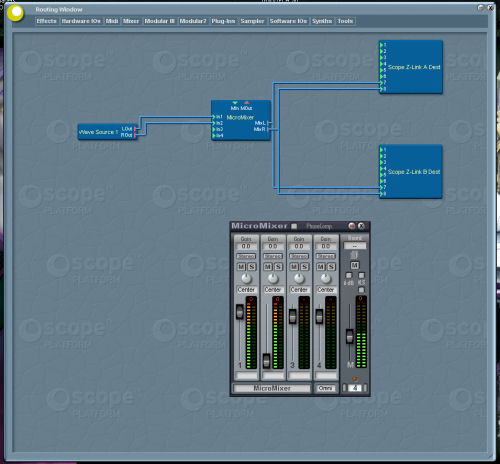Toggle the Stereo button on channel 1
The width and height of the screenshot is (500, 464).
[x=246, y=256]
